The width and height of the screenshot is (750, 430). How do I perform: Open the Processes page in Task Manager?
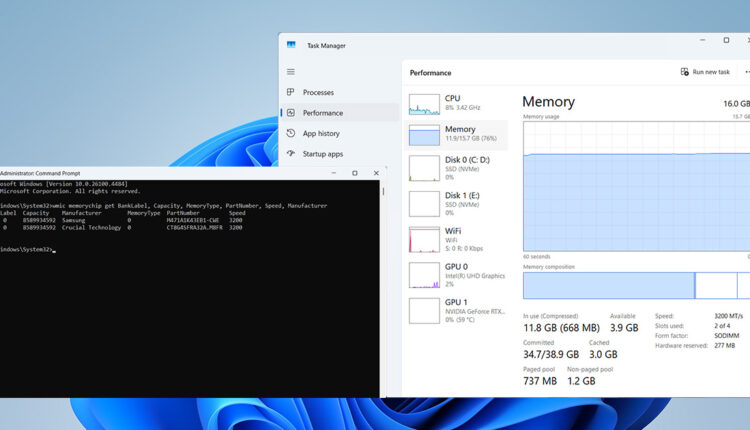[317, 92]
